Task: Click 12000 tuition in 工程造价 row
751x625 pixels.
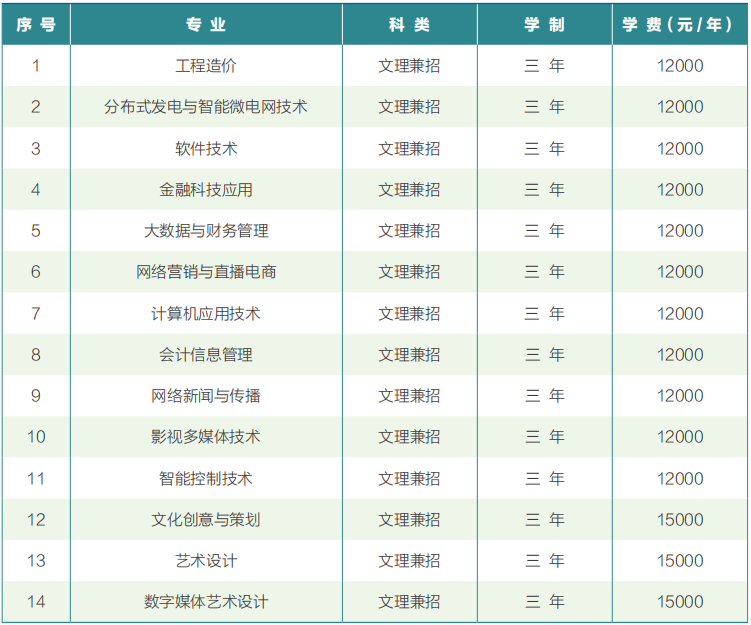Action: [x=680, y=66]
